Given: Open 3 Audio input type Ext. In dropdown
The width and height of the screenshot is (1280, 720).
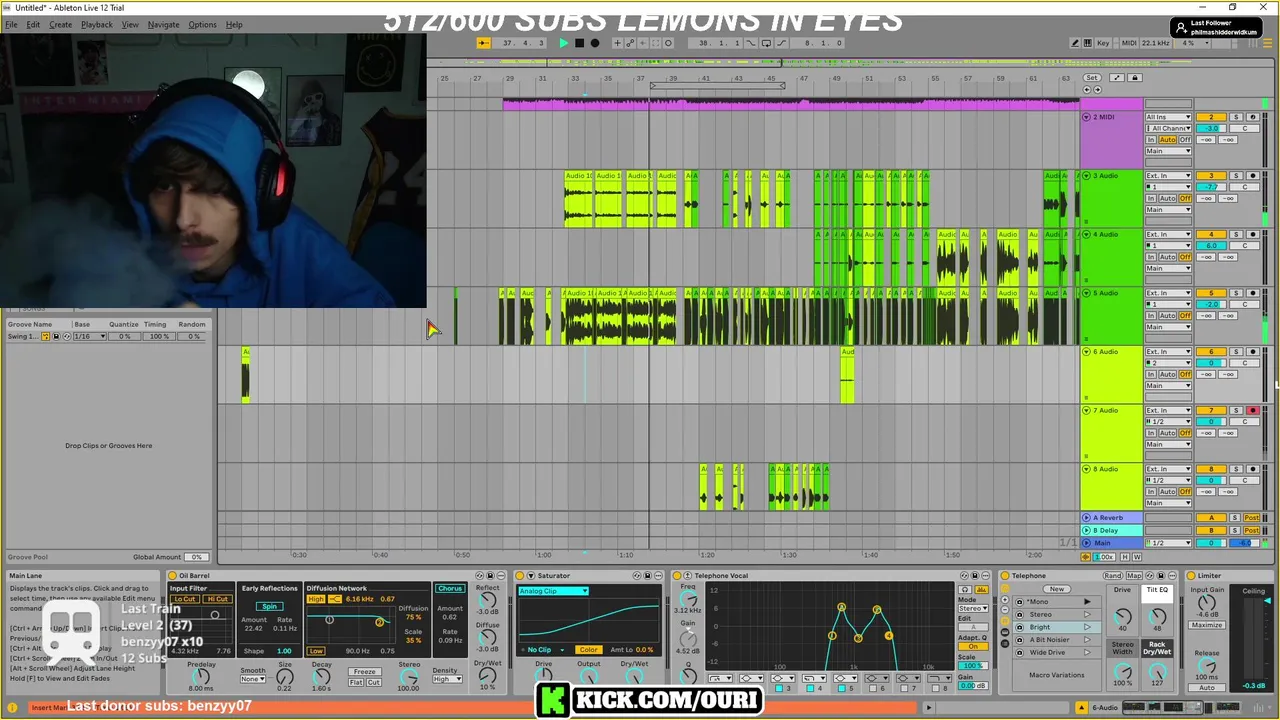Looking at the screenshot, I should (x=1168, y=176).
